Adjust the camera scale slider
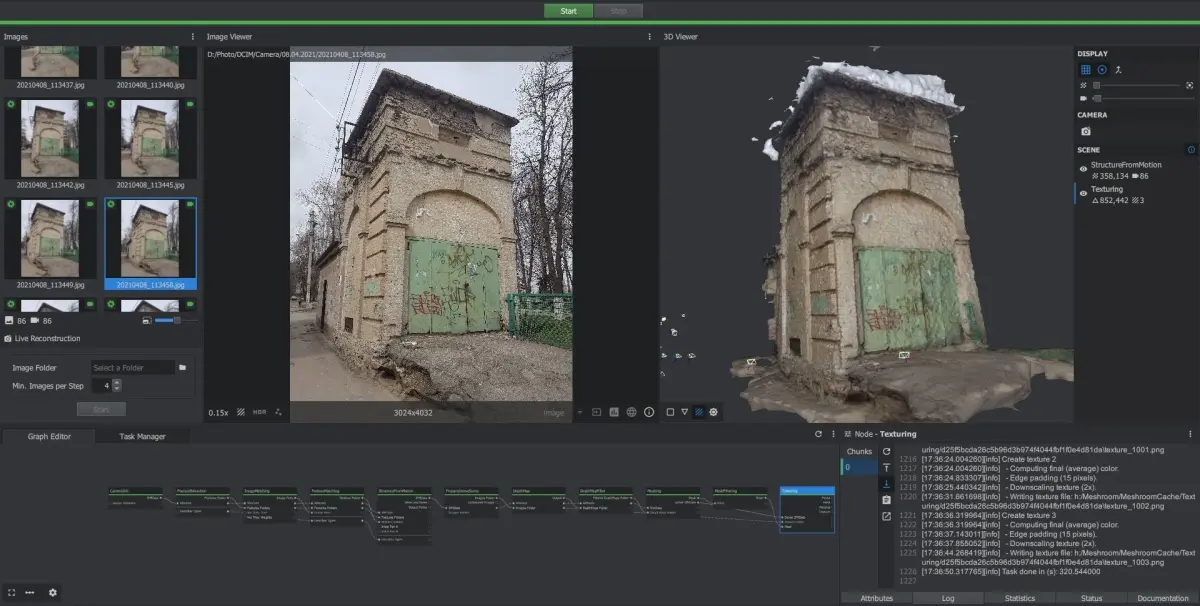Viewport: 1200px width, 606px height. click(x=1143, y=98)
